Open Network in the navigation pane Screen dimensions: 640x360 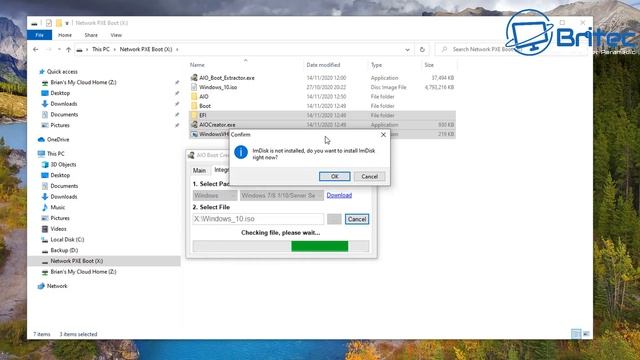(57, 286)
